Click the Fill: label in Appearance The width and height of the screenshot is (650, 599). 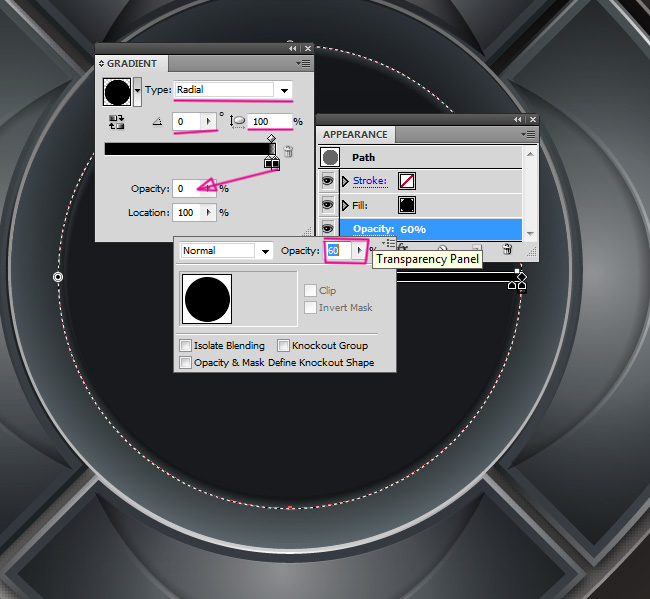(x=360, y=205)
